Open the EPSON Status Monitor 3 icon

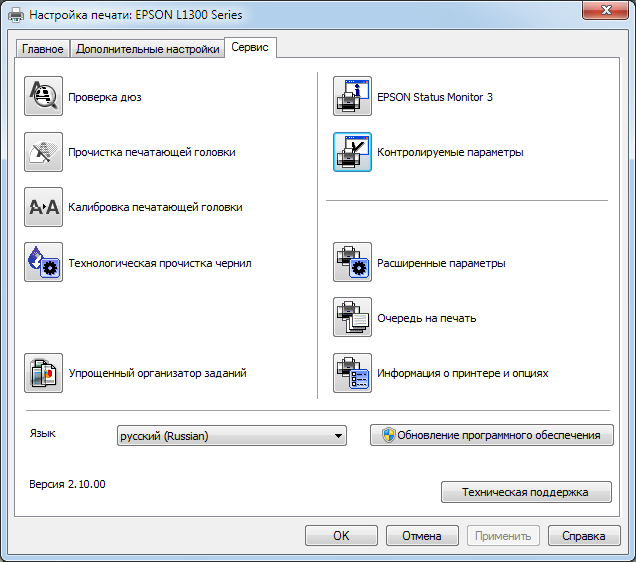click(352, 96)
